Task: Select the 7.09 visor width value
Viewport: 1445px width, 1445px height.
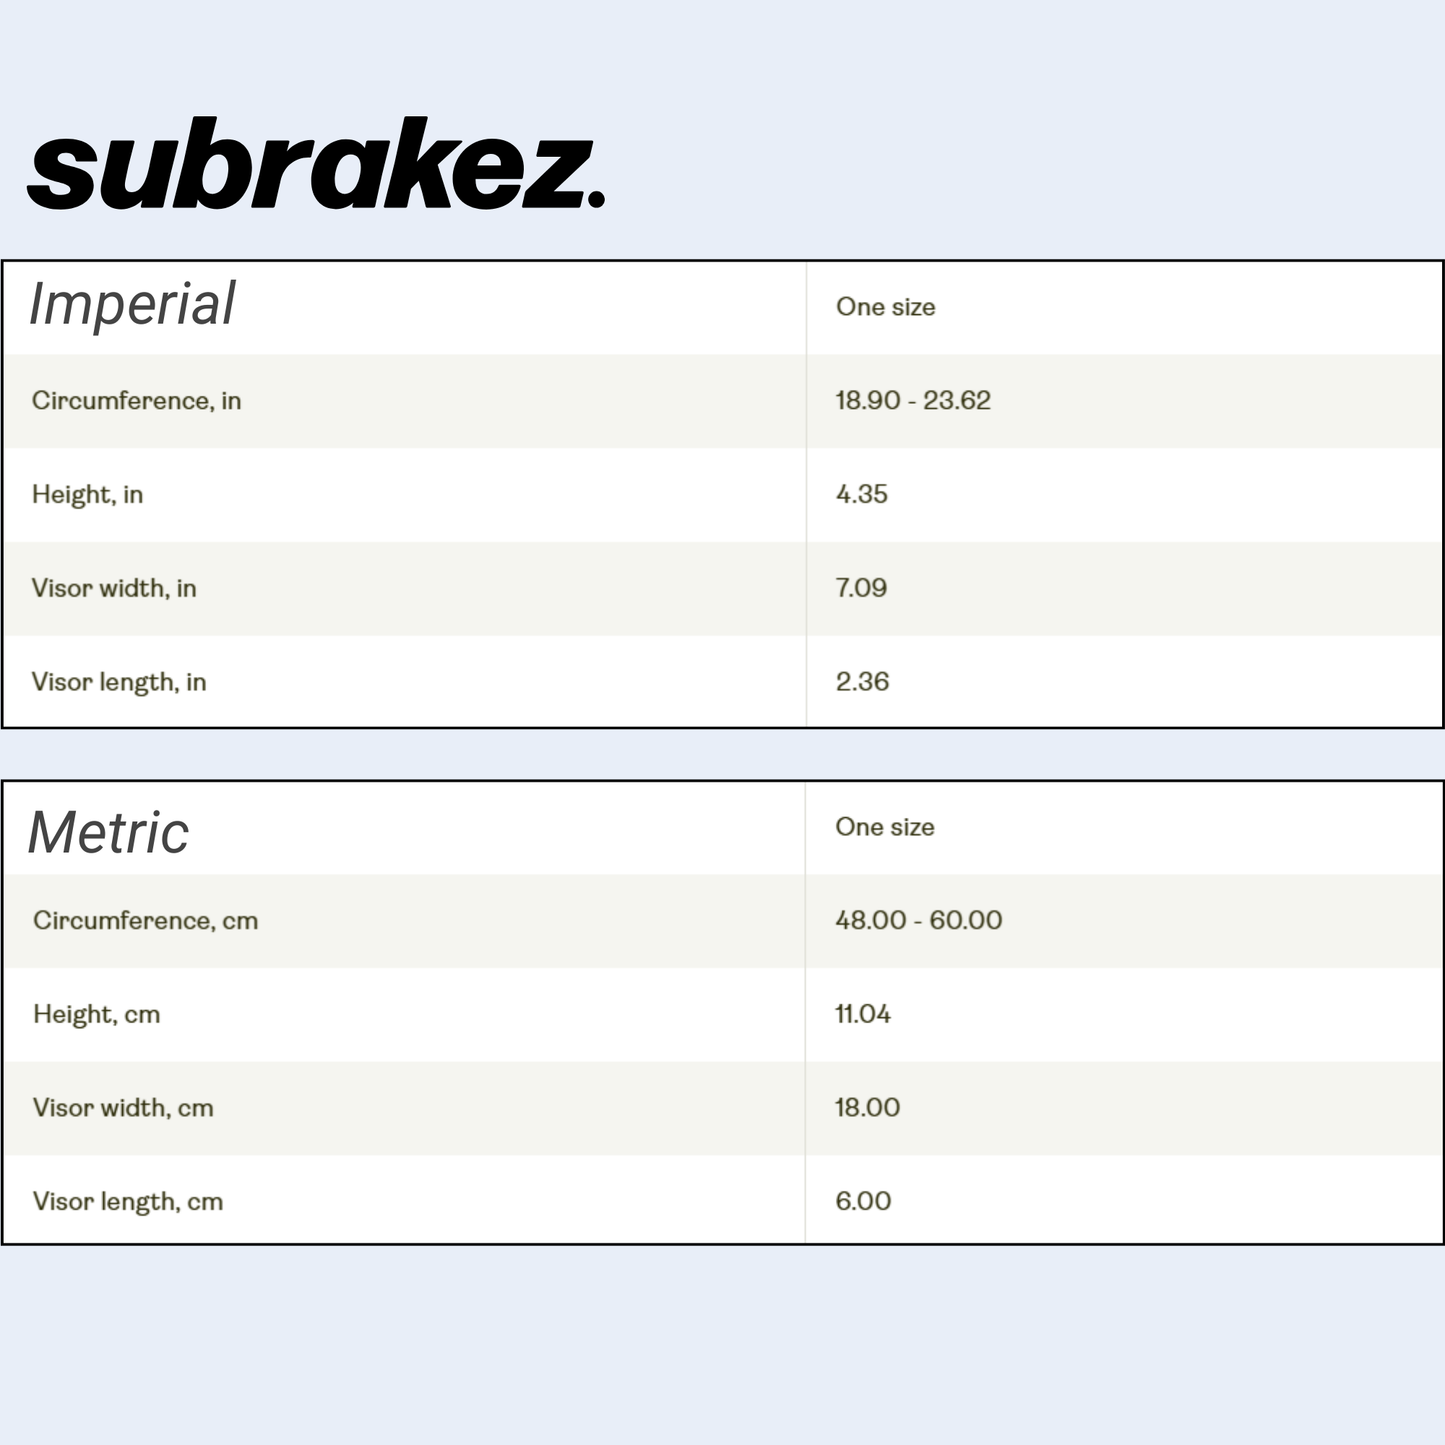Action: (861, 588)
